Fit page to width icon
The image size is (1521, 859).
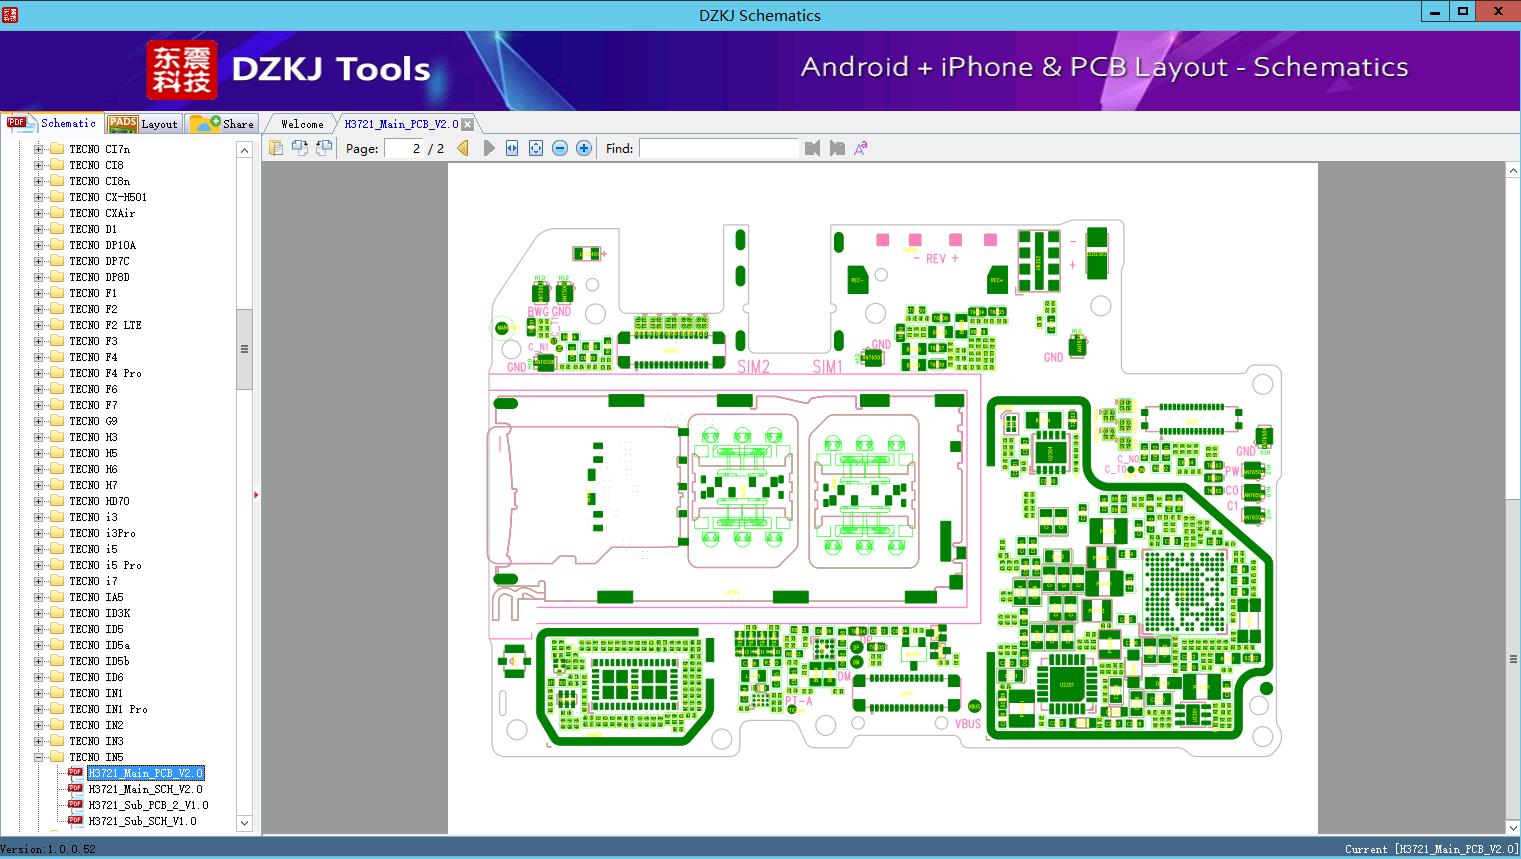tap(512, 148)
